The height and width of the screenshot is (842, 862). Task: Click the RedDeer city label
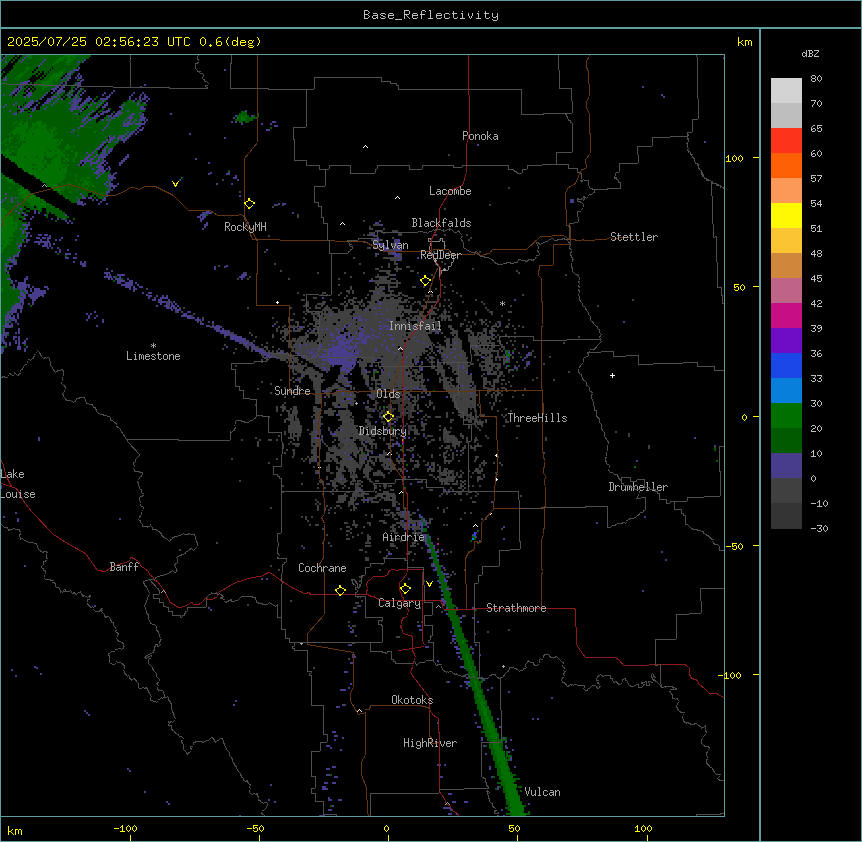click(440, 255)
